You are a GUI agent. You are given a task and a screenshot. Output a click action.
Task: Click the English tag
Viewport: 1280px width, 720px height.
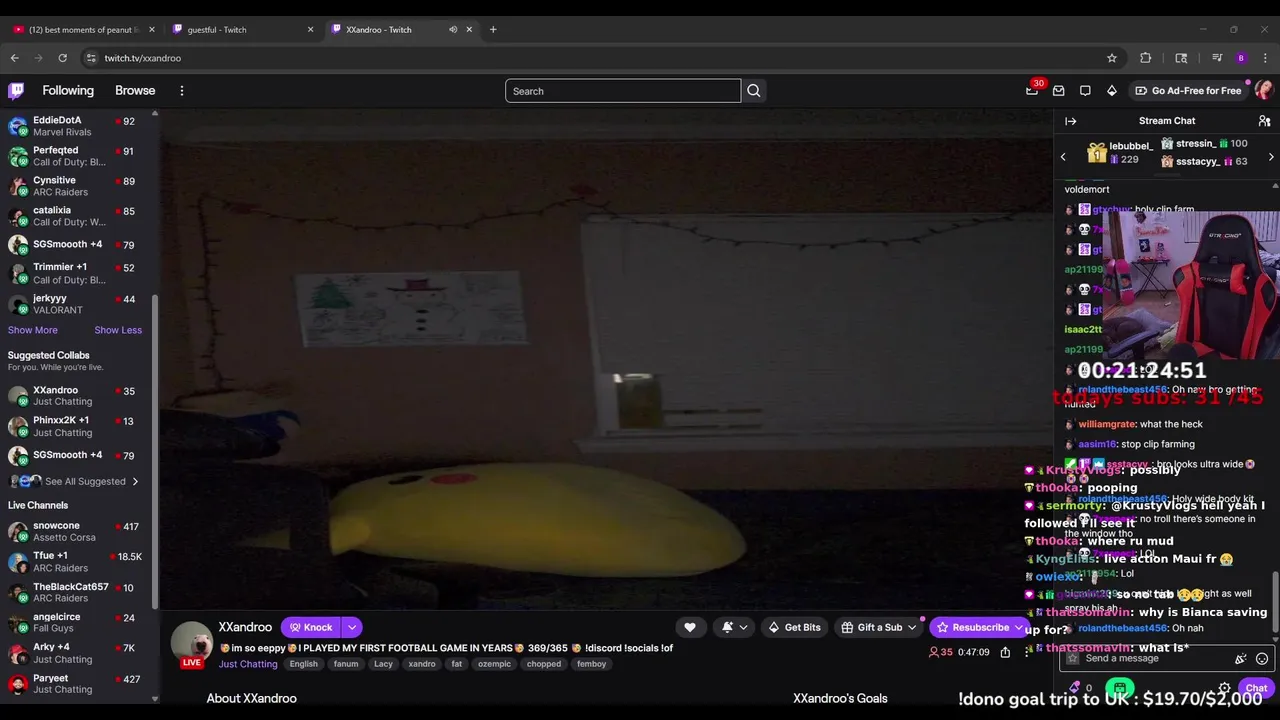coord(303,664)
